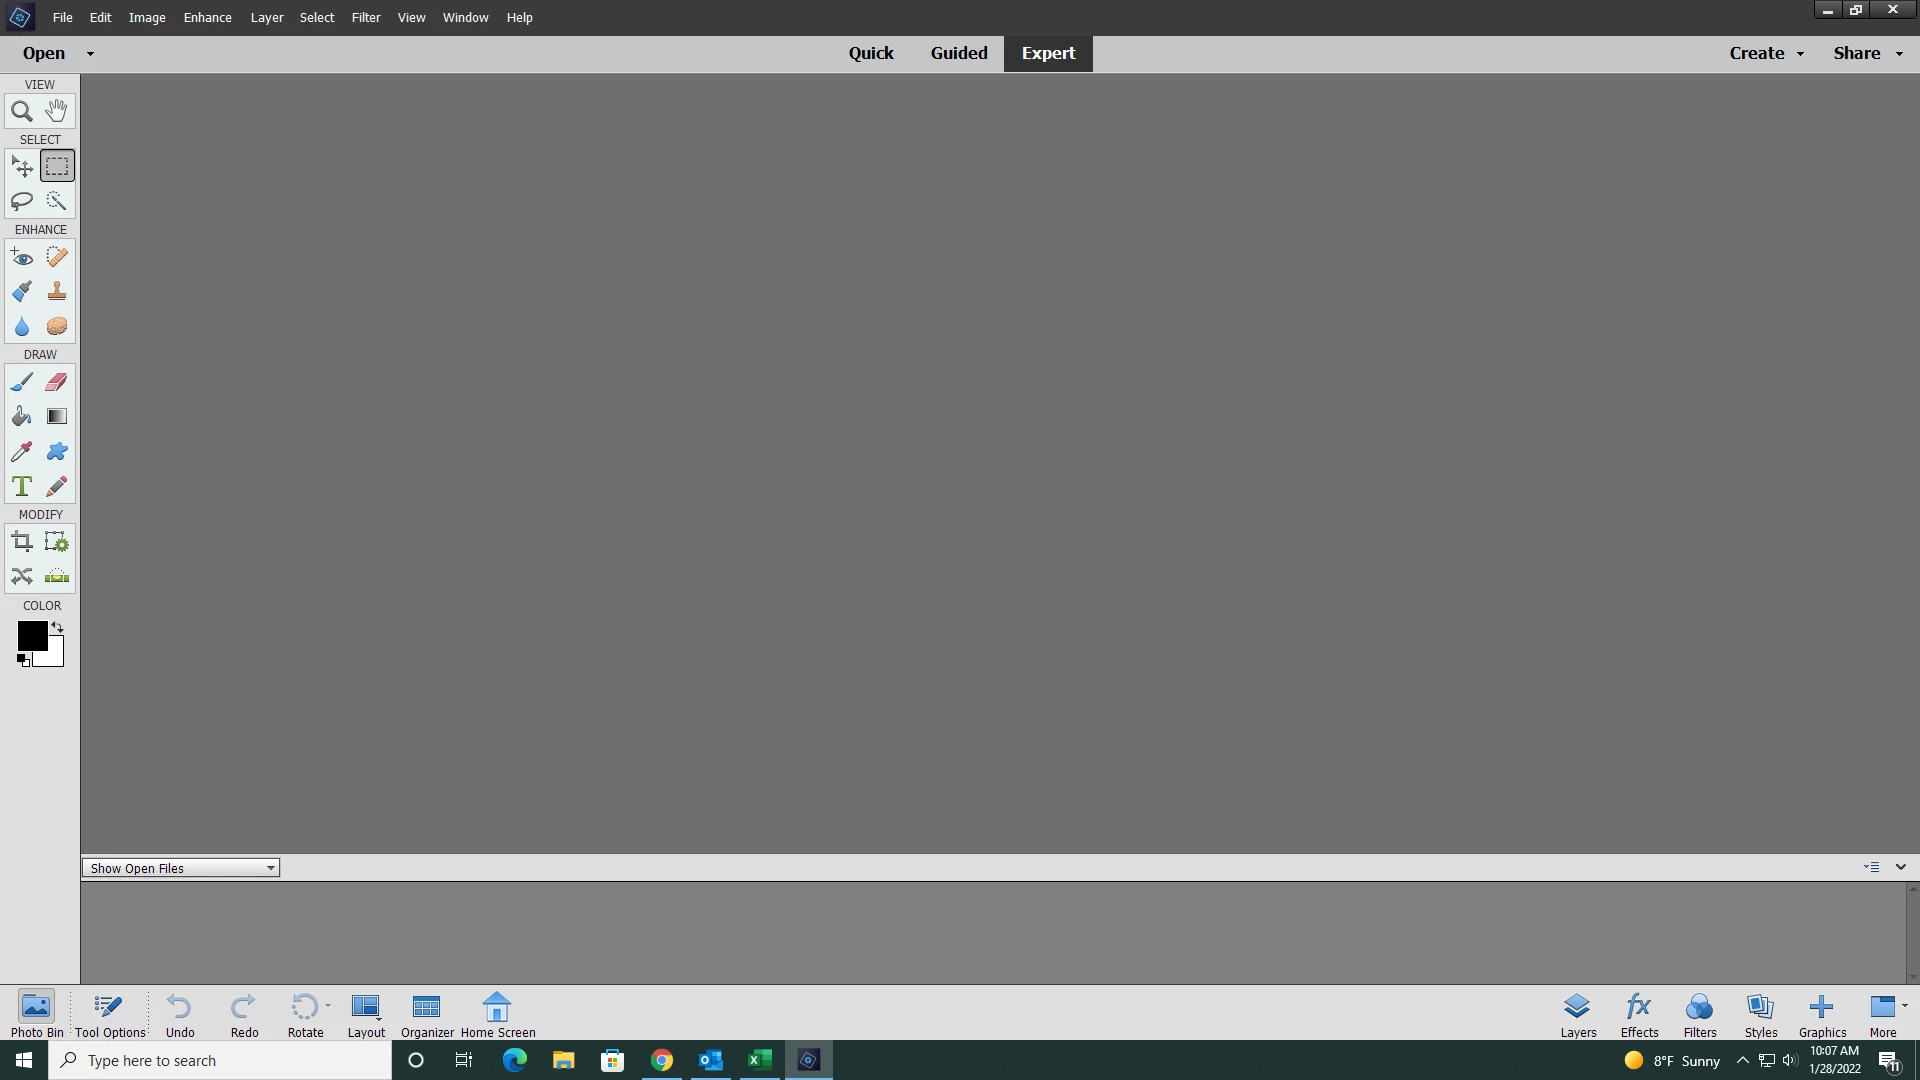1920x1080 pixels.
Task: Select the Hand tool
Action: (x=57, y=111)
